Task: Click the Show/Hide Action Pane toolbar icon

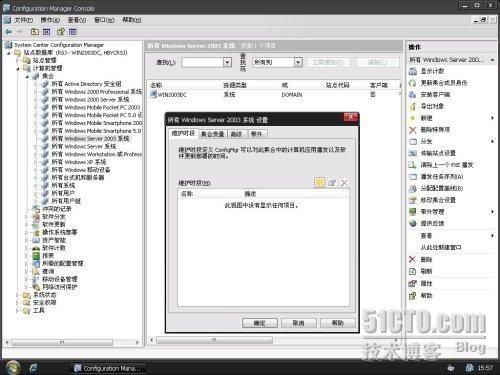Action: click(73, 32)
